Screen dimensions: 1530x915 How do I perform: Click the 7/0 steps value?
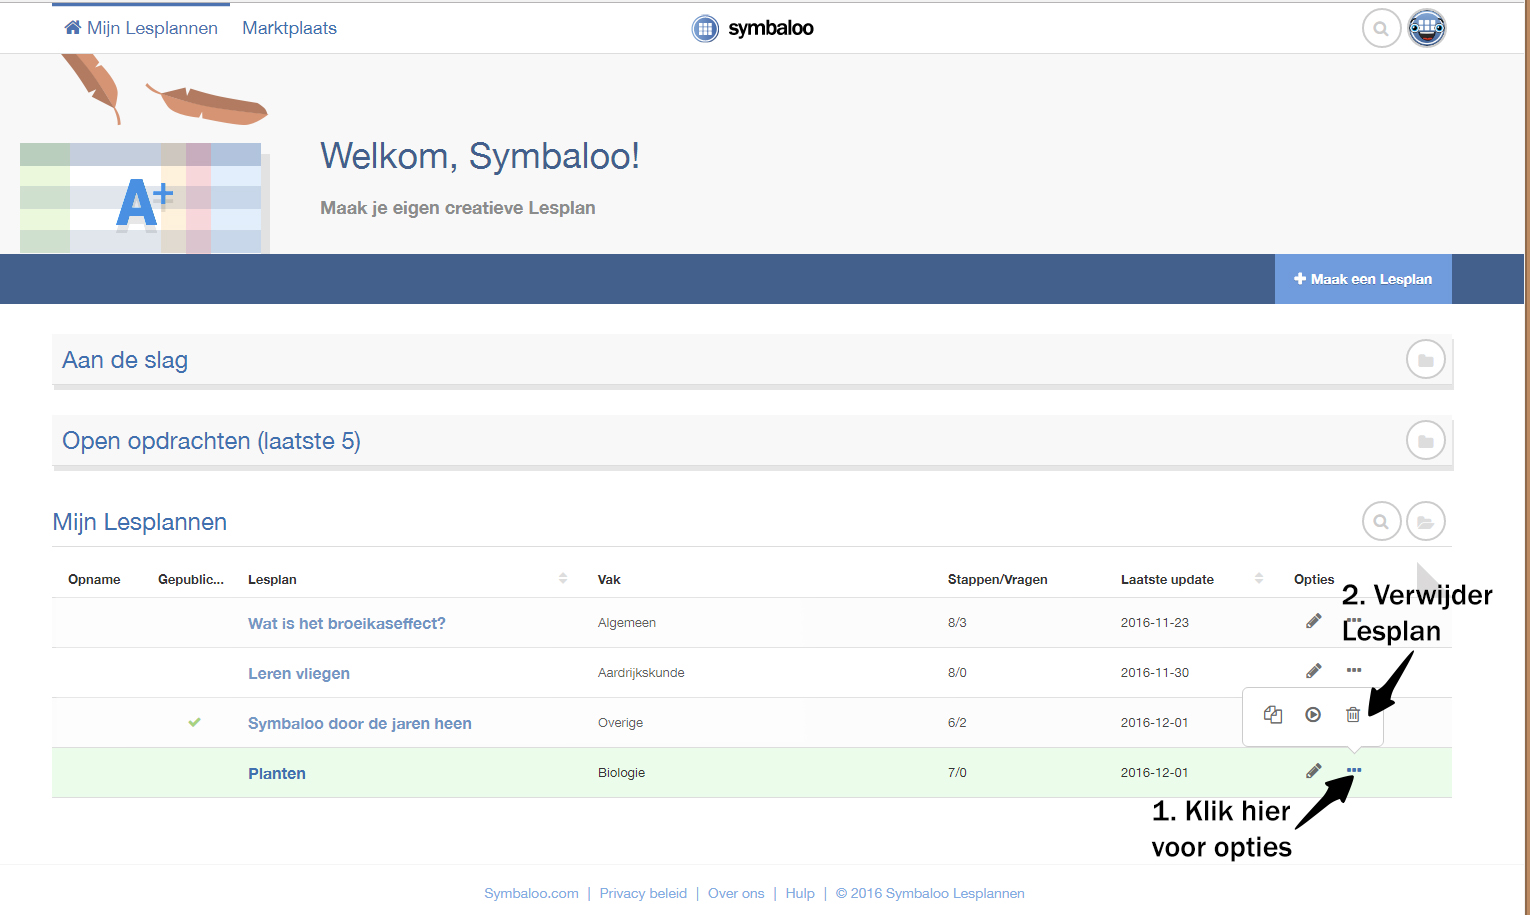pos(957,772)
